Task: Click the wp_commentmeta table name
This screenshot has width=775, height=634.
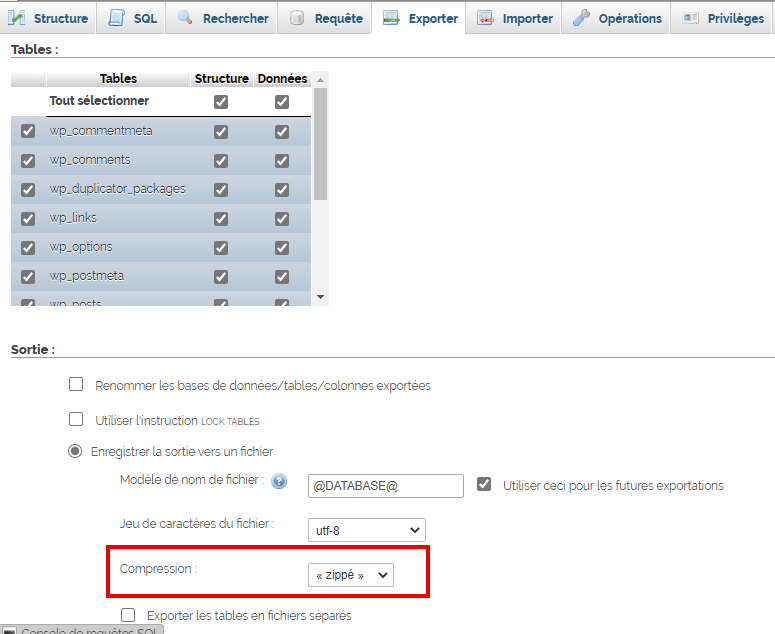Action: pyautogui.click(x=101, y=131)
